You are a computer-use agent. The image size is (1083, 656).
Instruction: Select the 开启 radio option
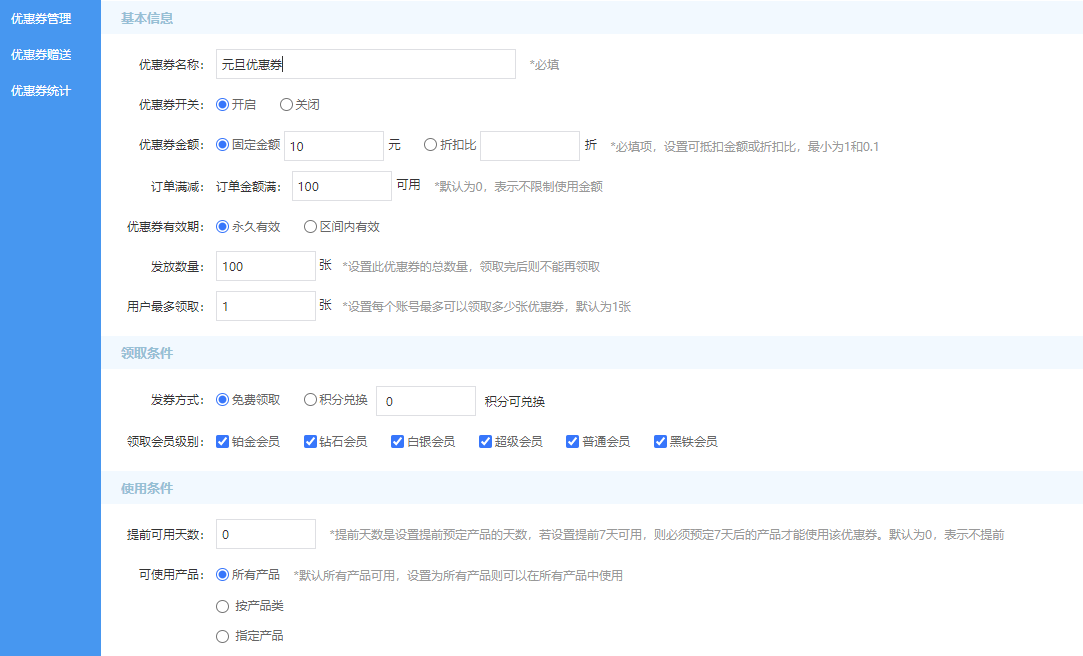[x=222, y=104]
